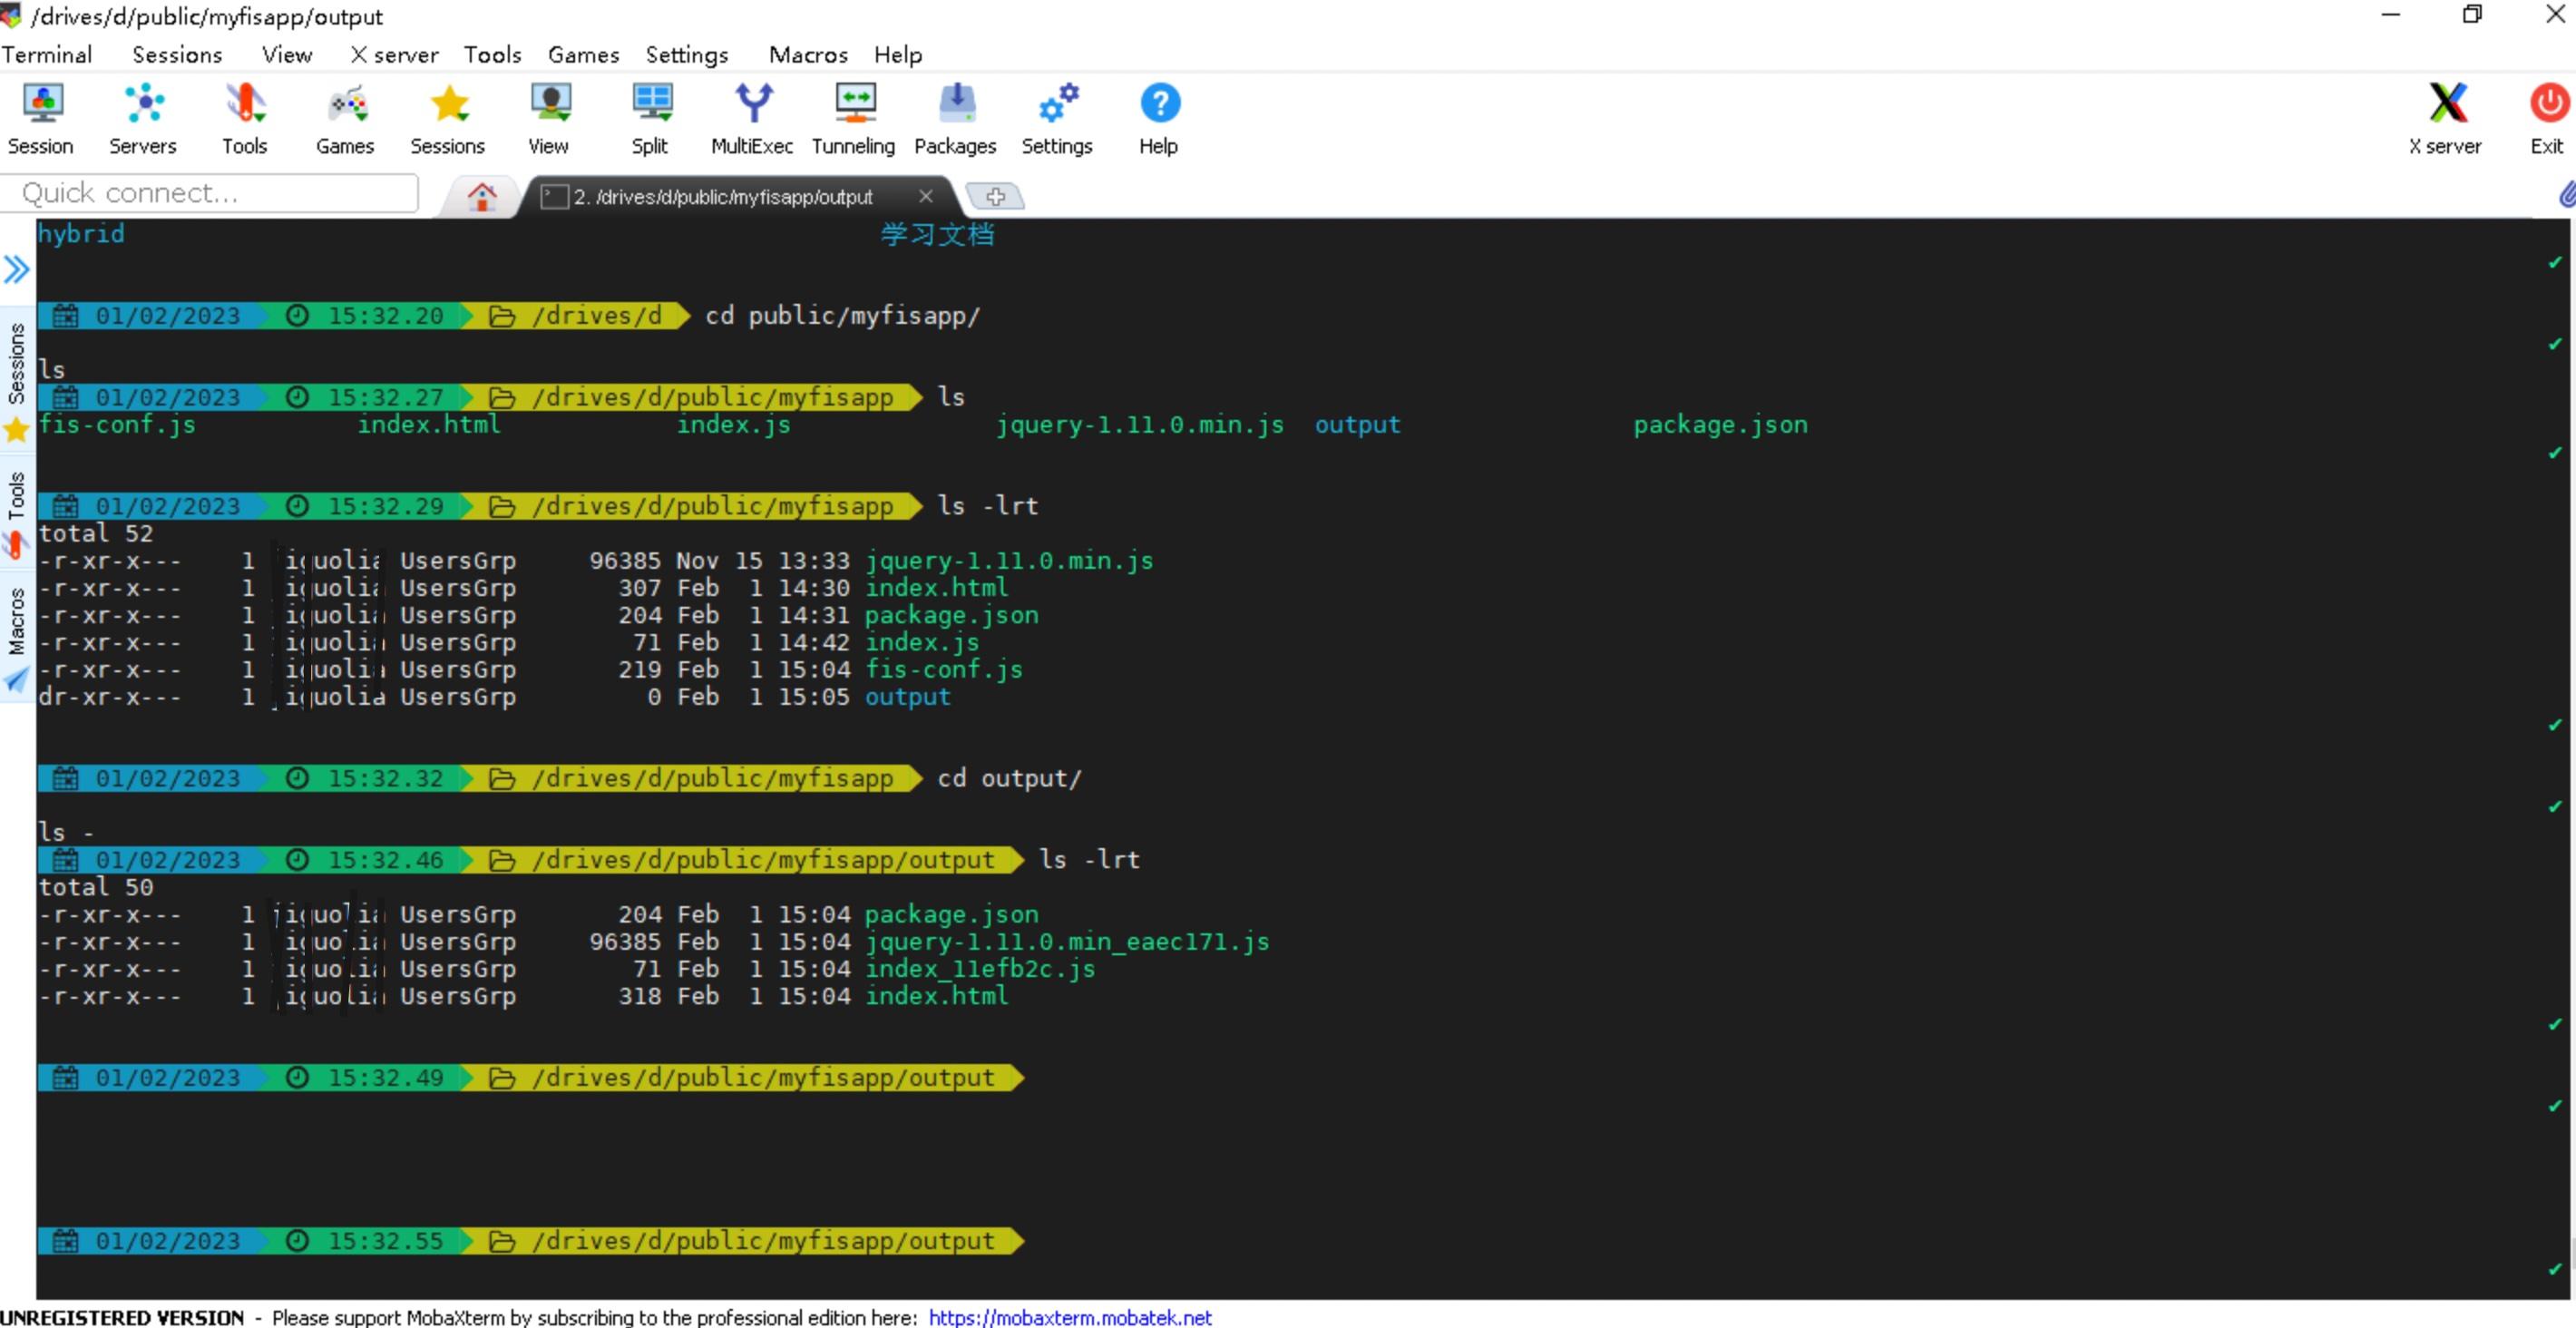Follow the mobaxterm.mobatek.net link
The height and width of the screenshot is (1328, 2576).
tap(1069, 1317)
